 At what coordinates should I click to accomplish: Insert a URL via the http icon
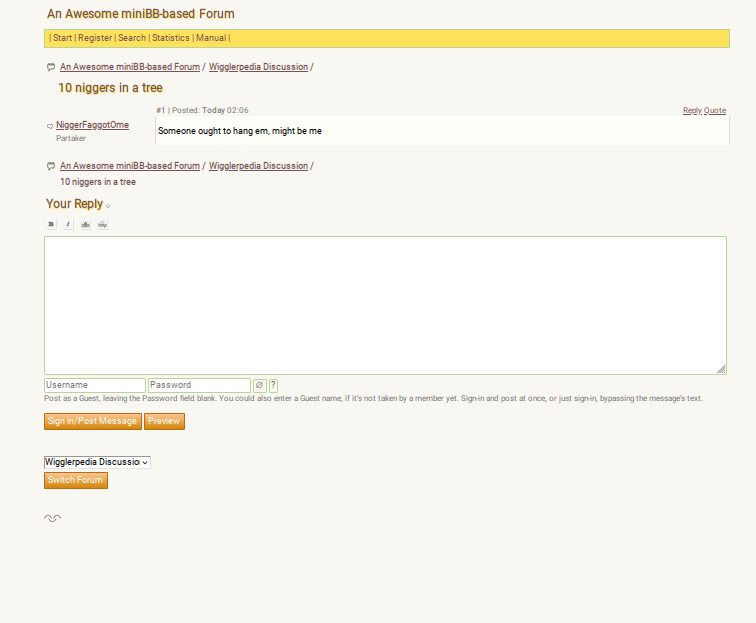point(102,224)
